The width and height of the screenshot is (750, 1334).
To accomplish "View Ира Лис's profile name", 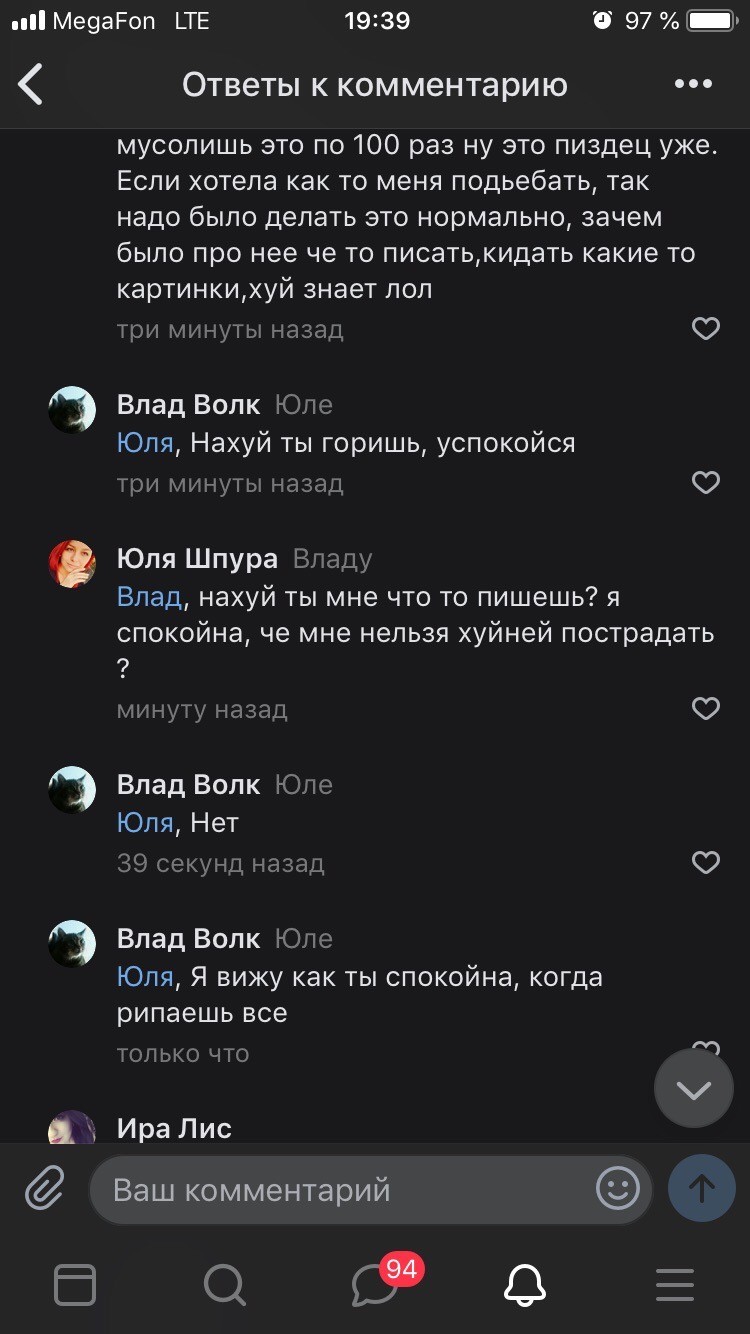I will pos(173,1128).
